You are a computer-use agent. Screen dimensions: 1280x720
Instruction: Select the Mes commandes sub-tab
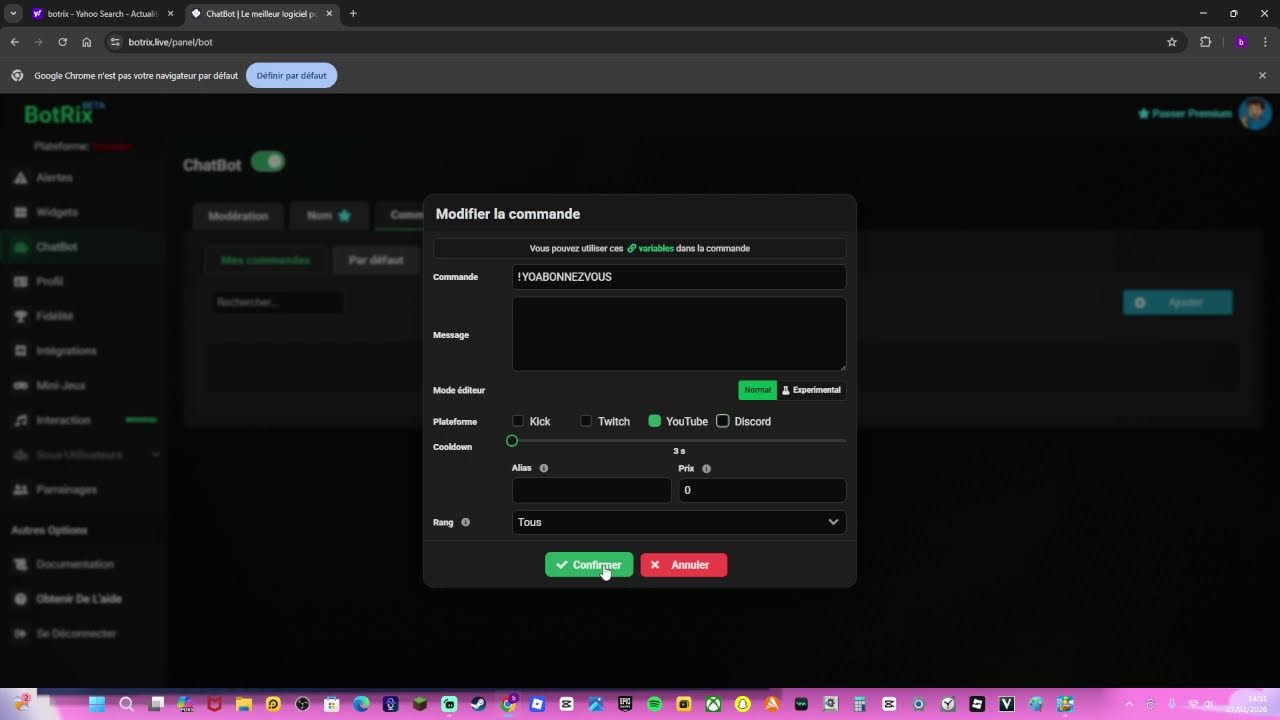(x=266, y=260)
